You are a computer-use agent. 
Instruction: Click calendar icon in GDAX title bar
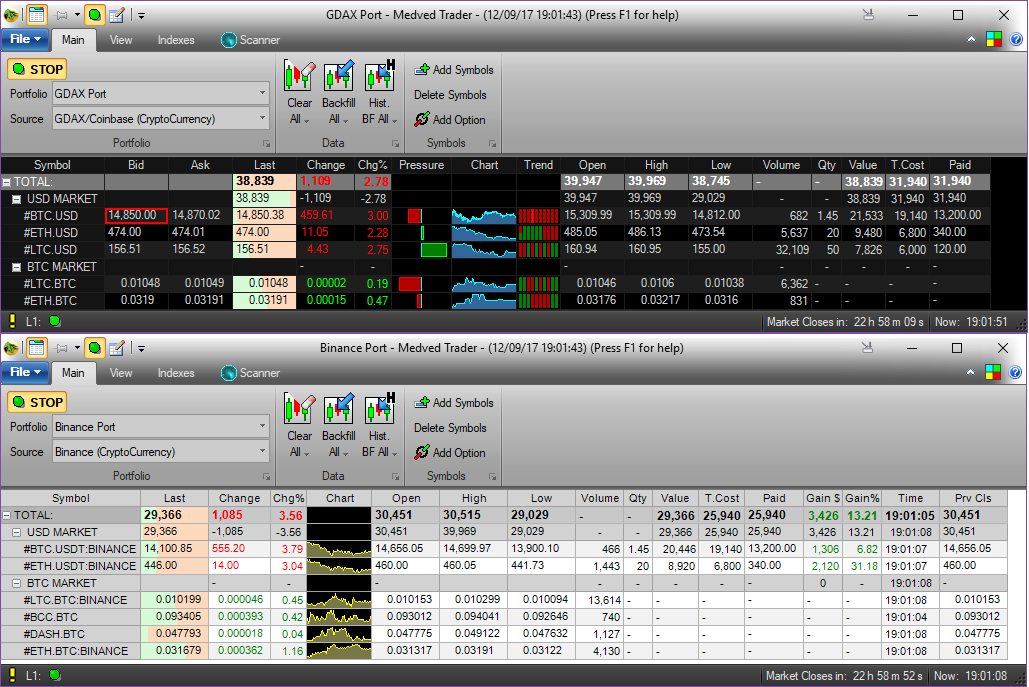point(36,14)
